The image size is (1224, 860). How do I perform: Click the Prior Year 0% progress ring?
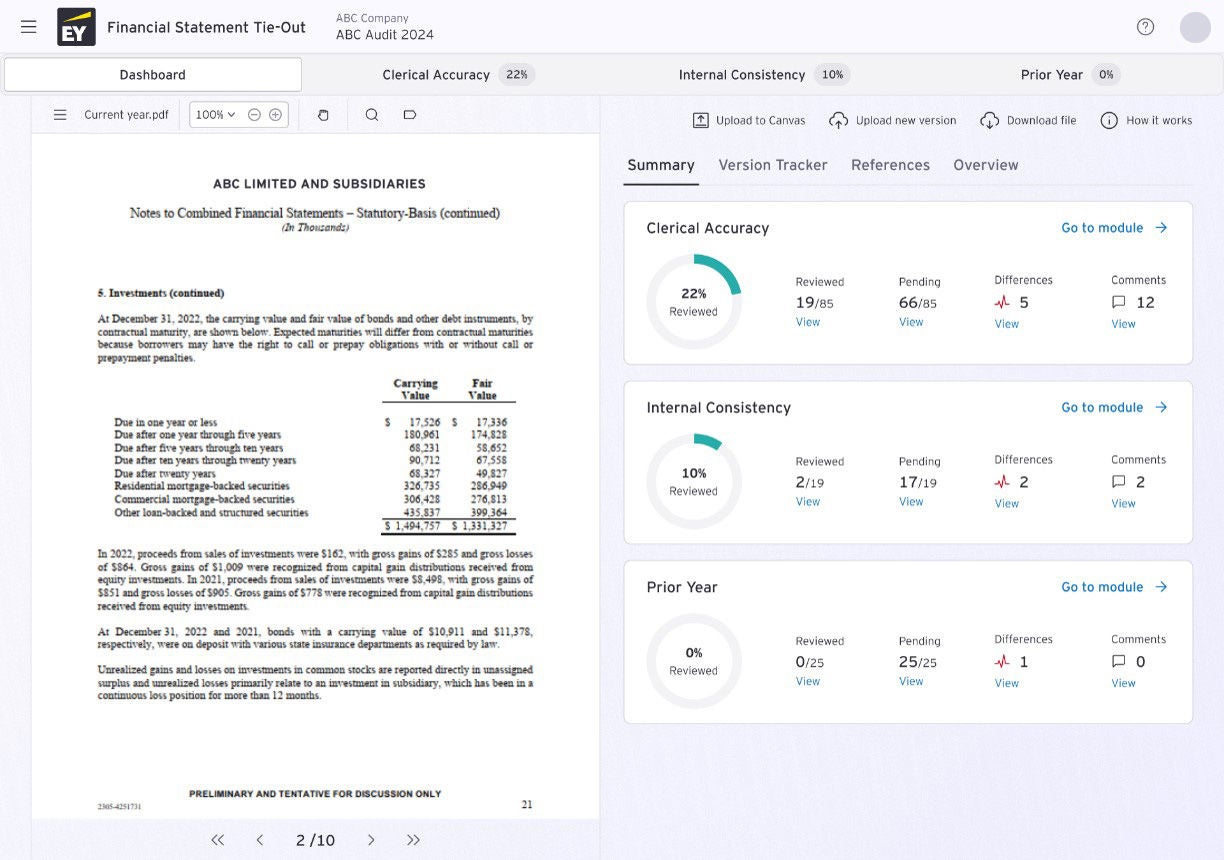tap(693, 661)
